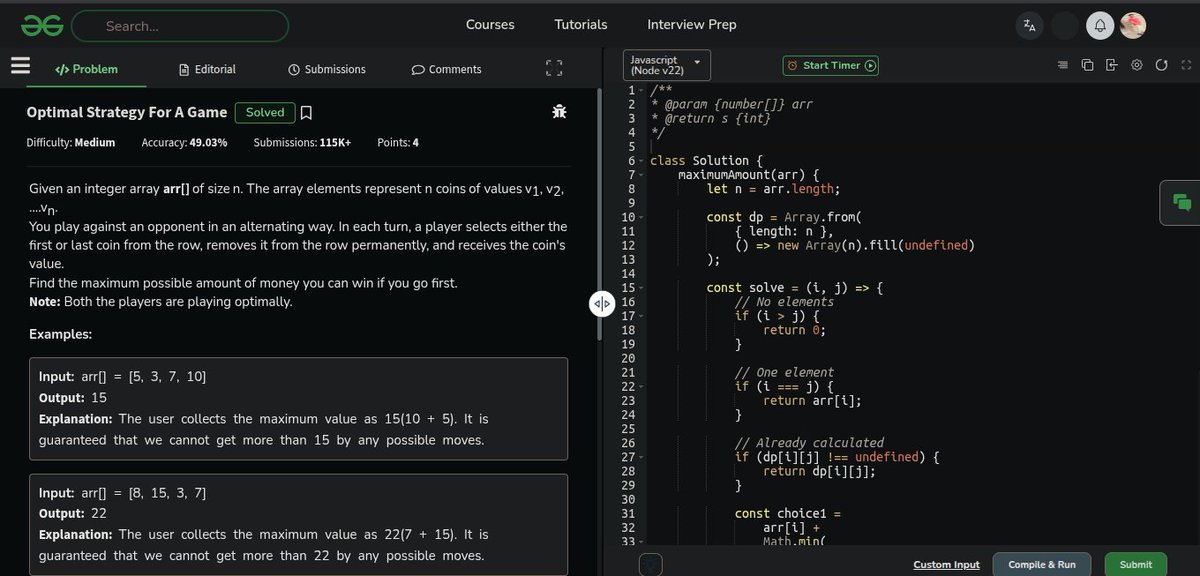
Task: Click the first example input box
Action: (298, 408)
